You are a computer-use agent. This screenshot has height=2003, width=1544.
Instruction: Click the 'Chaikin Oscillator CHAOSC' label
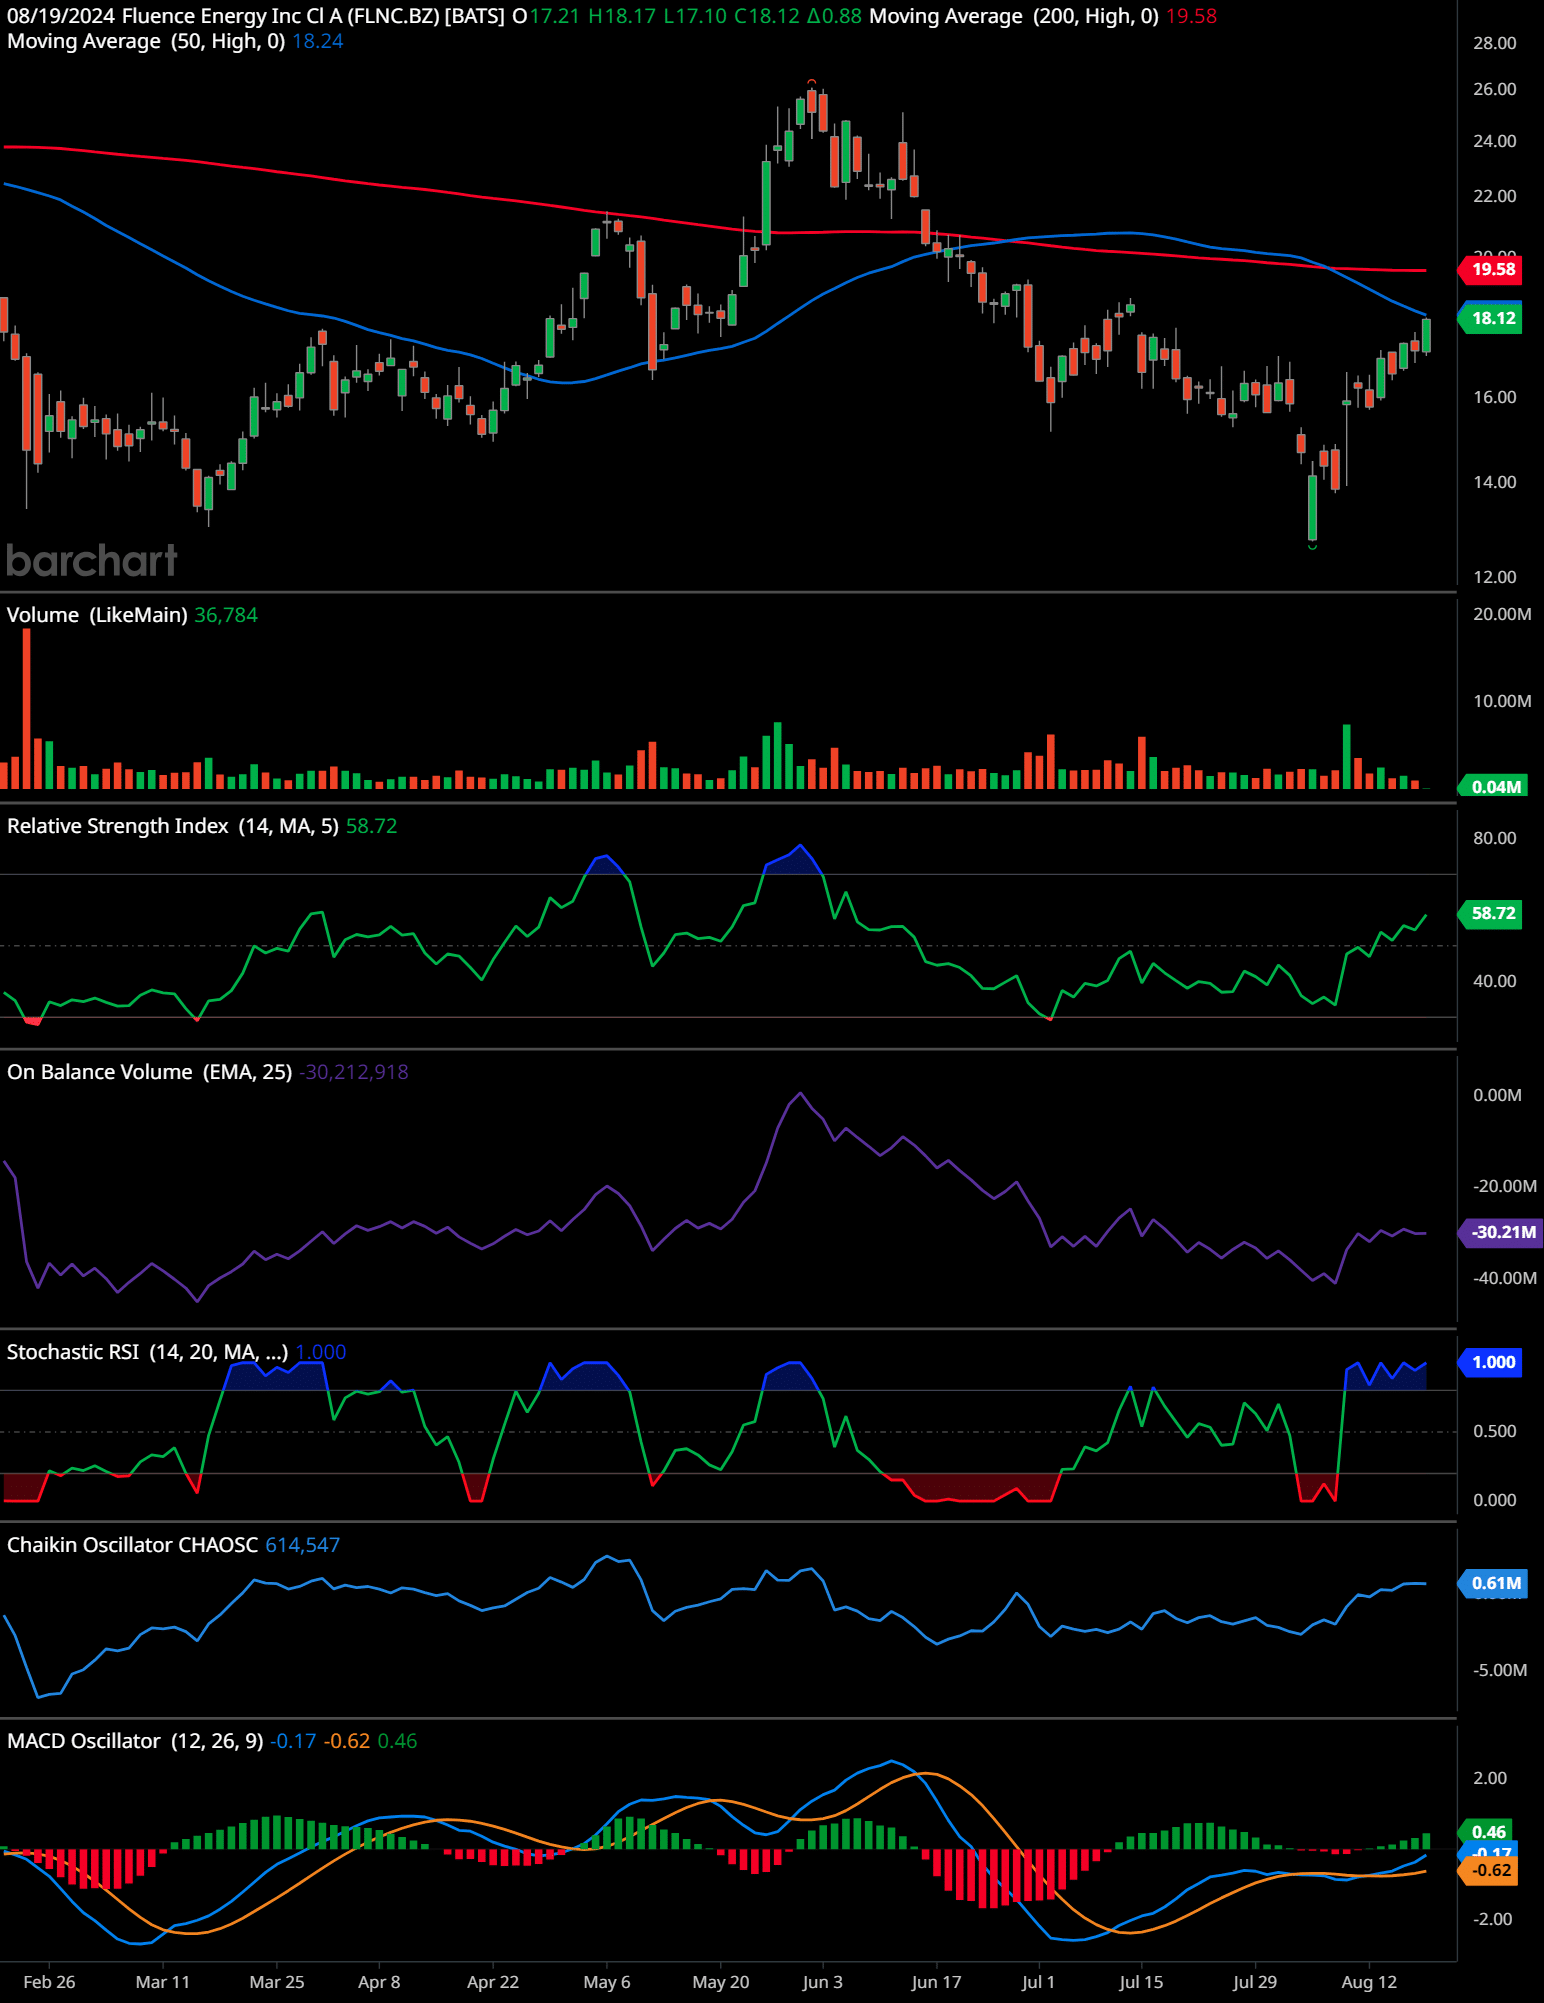click(x=133, y=1545)
